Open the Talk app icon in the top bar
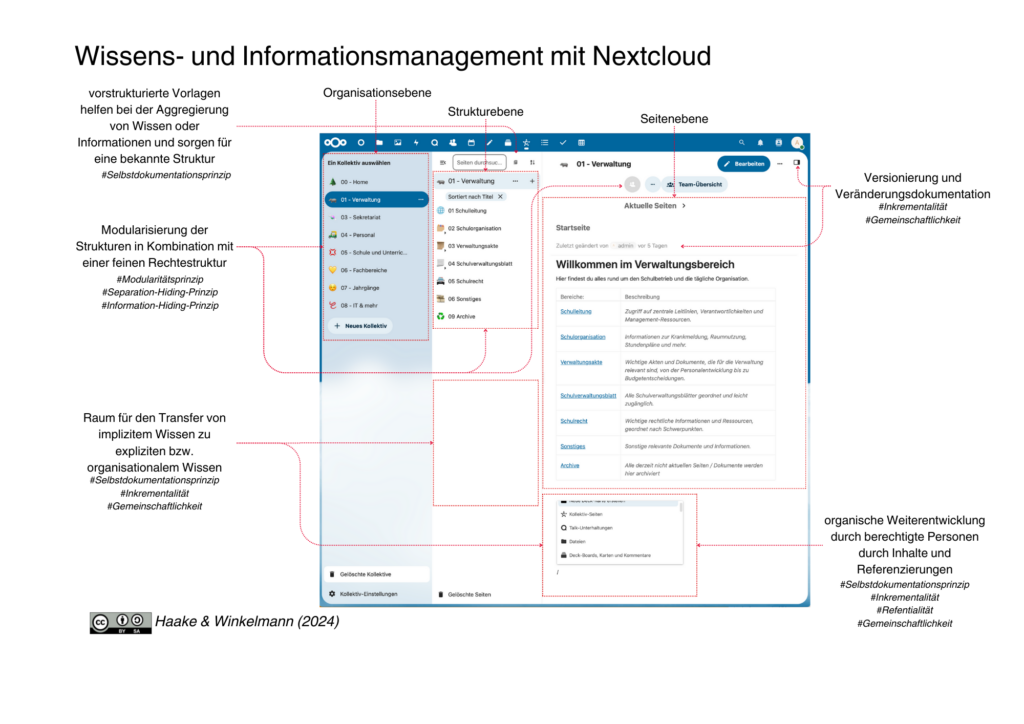Image resolution: width=1024 pixels, height=724 pixels. (434, 142)
